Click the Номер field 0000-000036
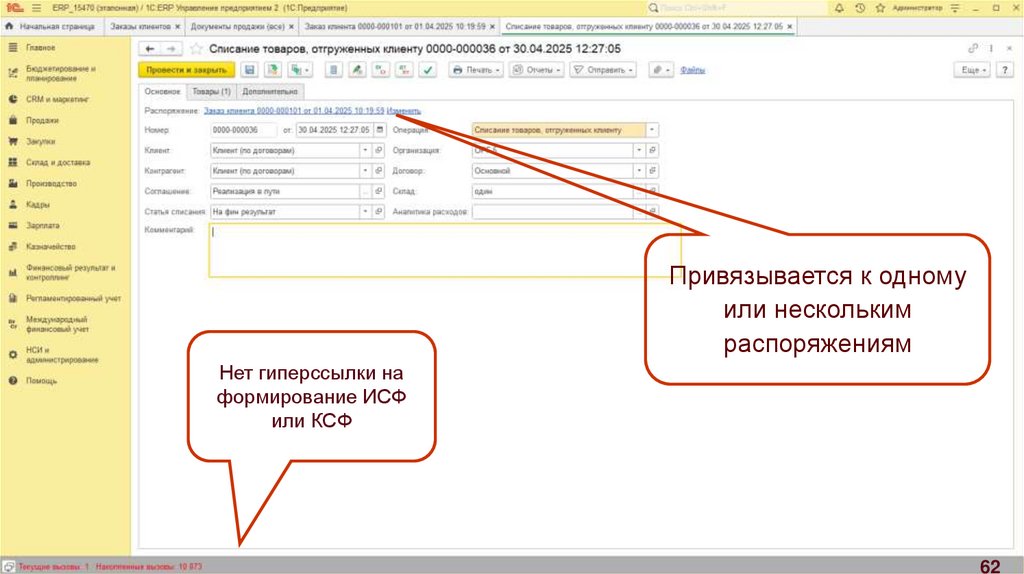This screenshot has height=574, width=1024. click(x=243, y=130)
